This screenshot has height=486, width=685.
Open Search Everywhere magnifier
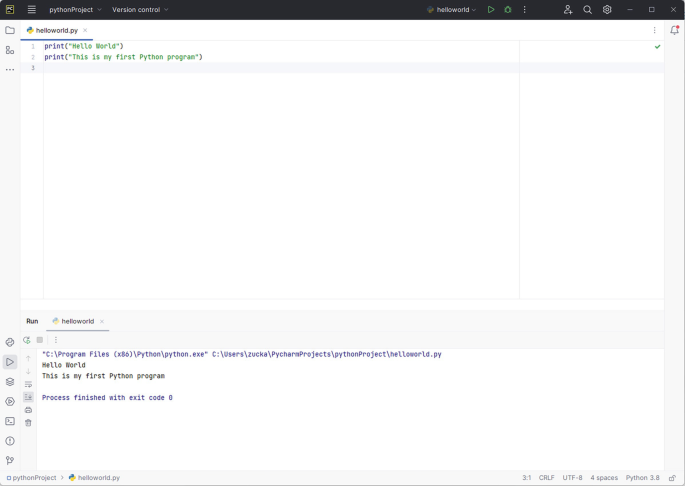588,10
